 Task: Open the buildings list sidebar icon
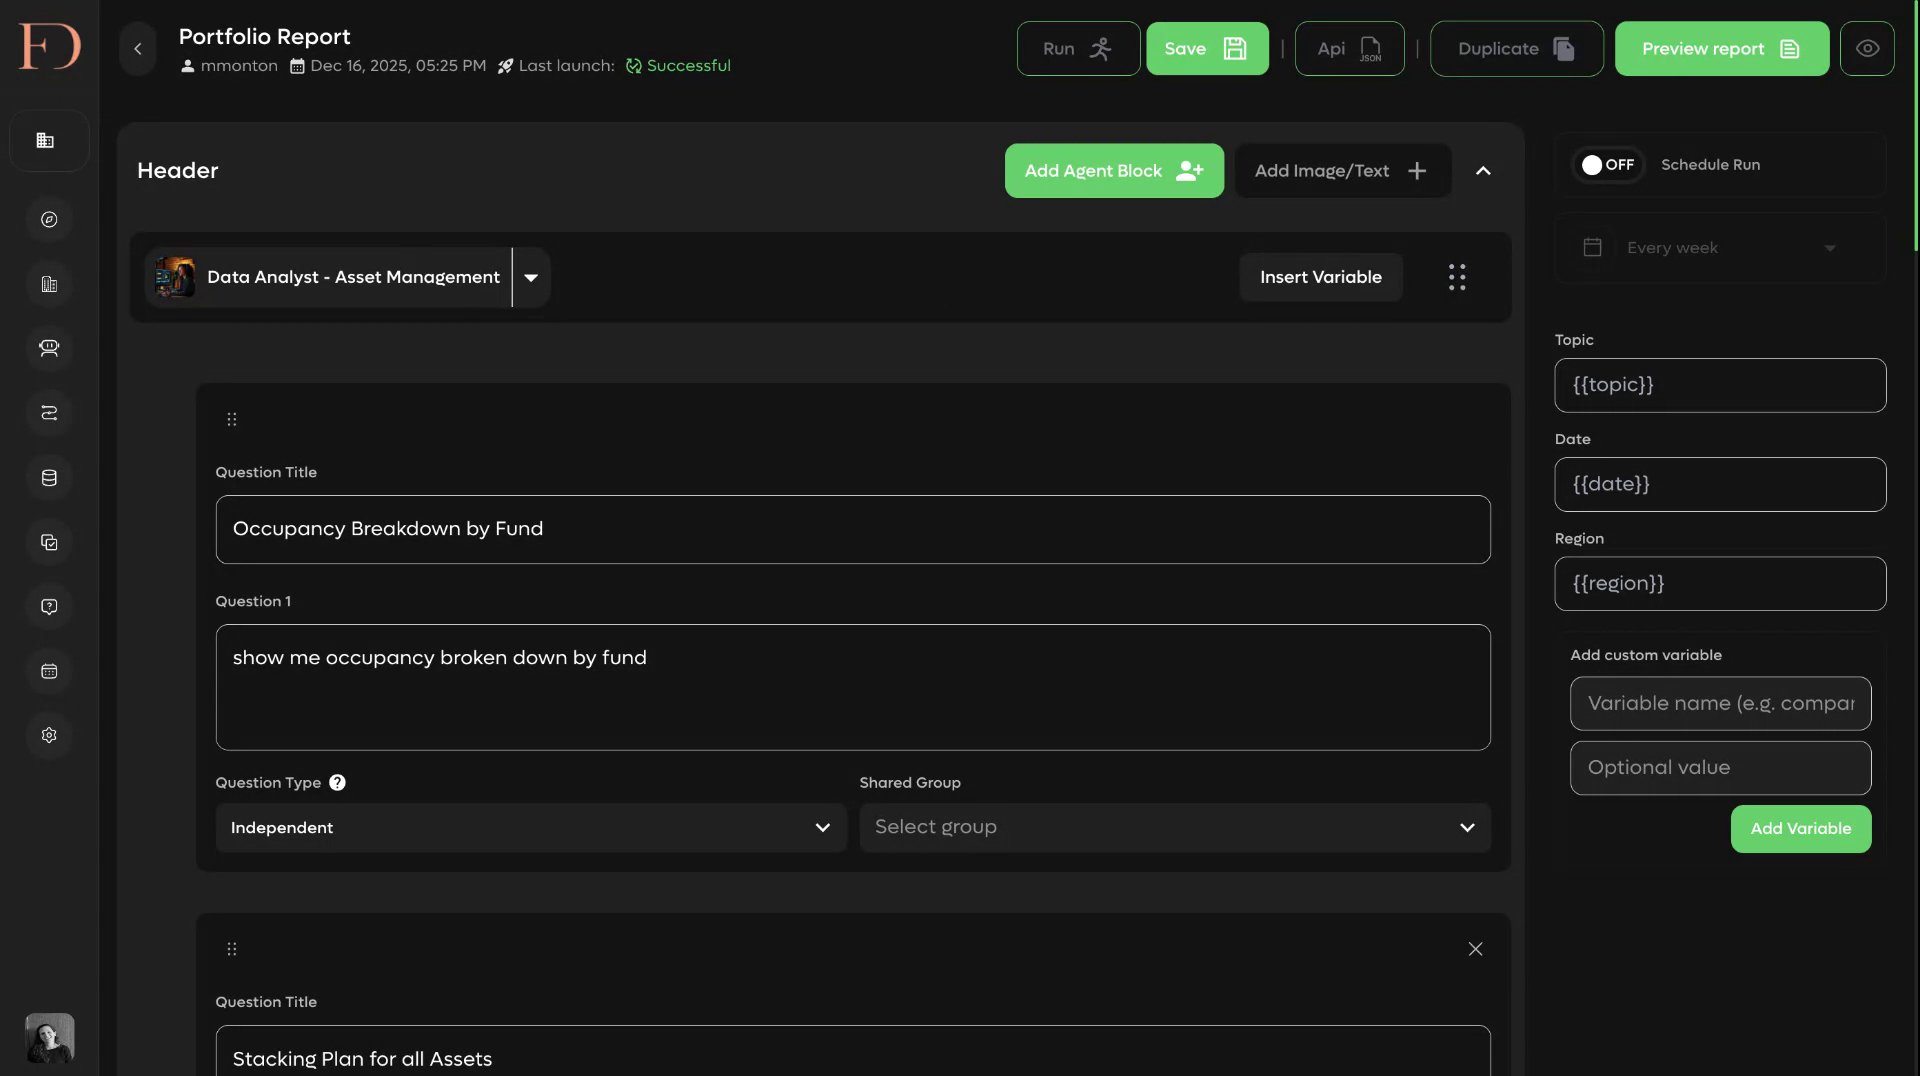49,141
